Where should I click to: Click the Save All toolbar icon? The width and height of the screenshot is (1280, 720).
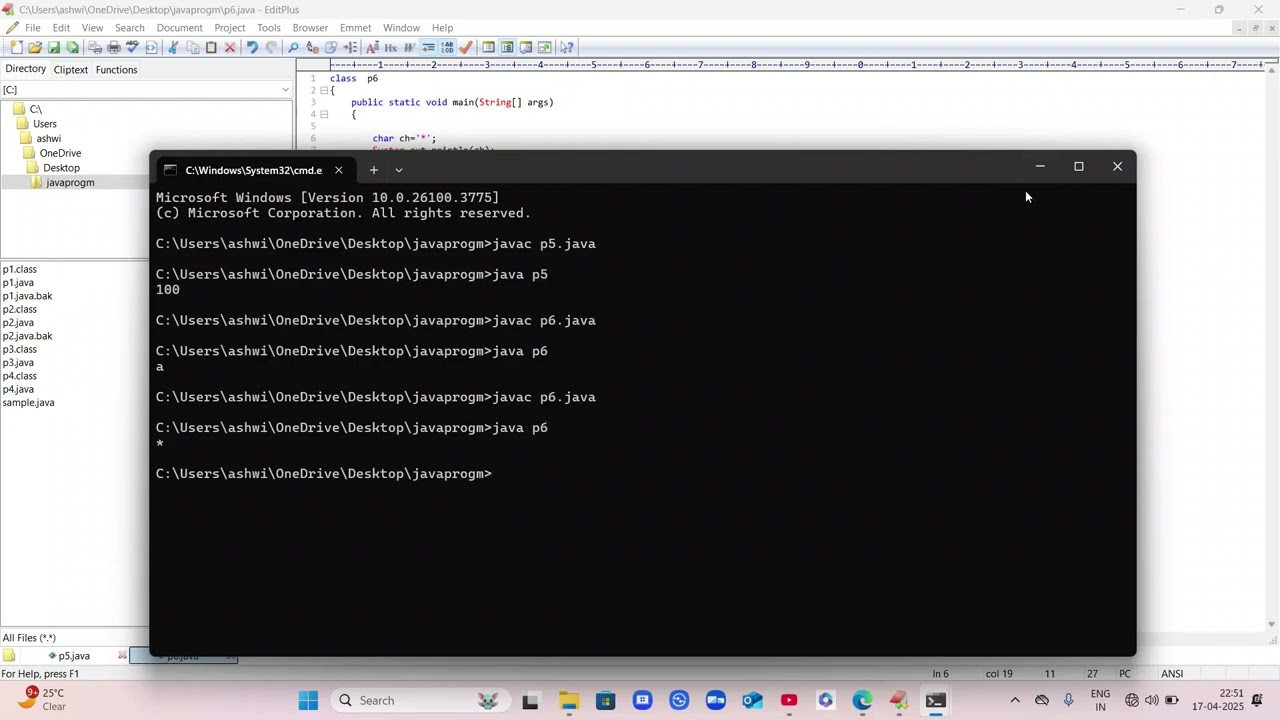pos(71,47)
